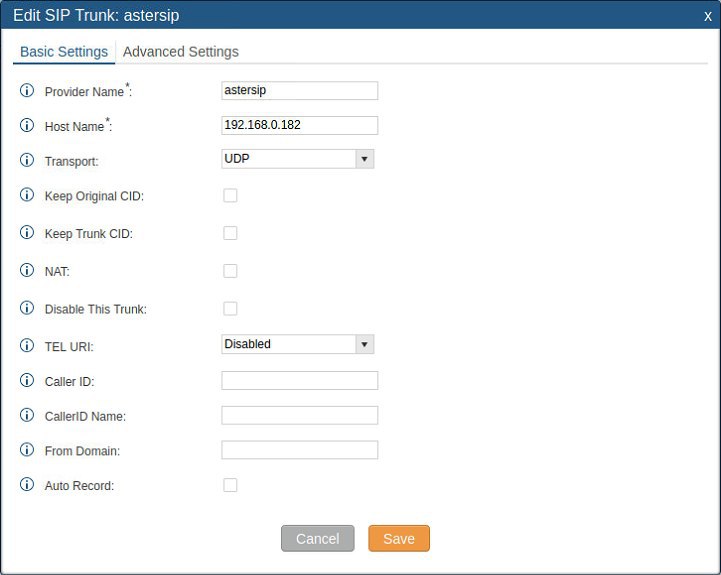The height and width of the screenshot is (575, 721).
Task: Show help icon for Transport
Action: pyautogui.click(x=27, y=160)
